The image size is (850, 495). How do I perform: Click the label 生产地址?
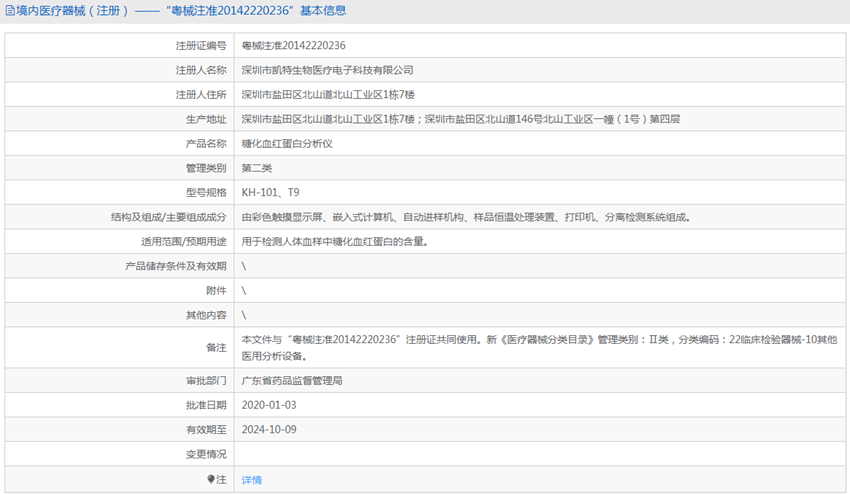206,119
